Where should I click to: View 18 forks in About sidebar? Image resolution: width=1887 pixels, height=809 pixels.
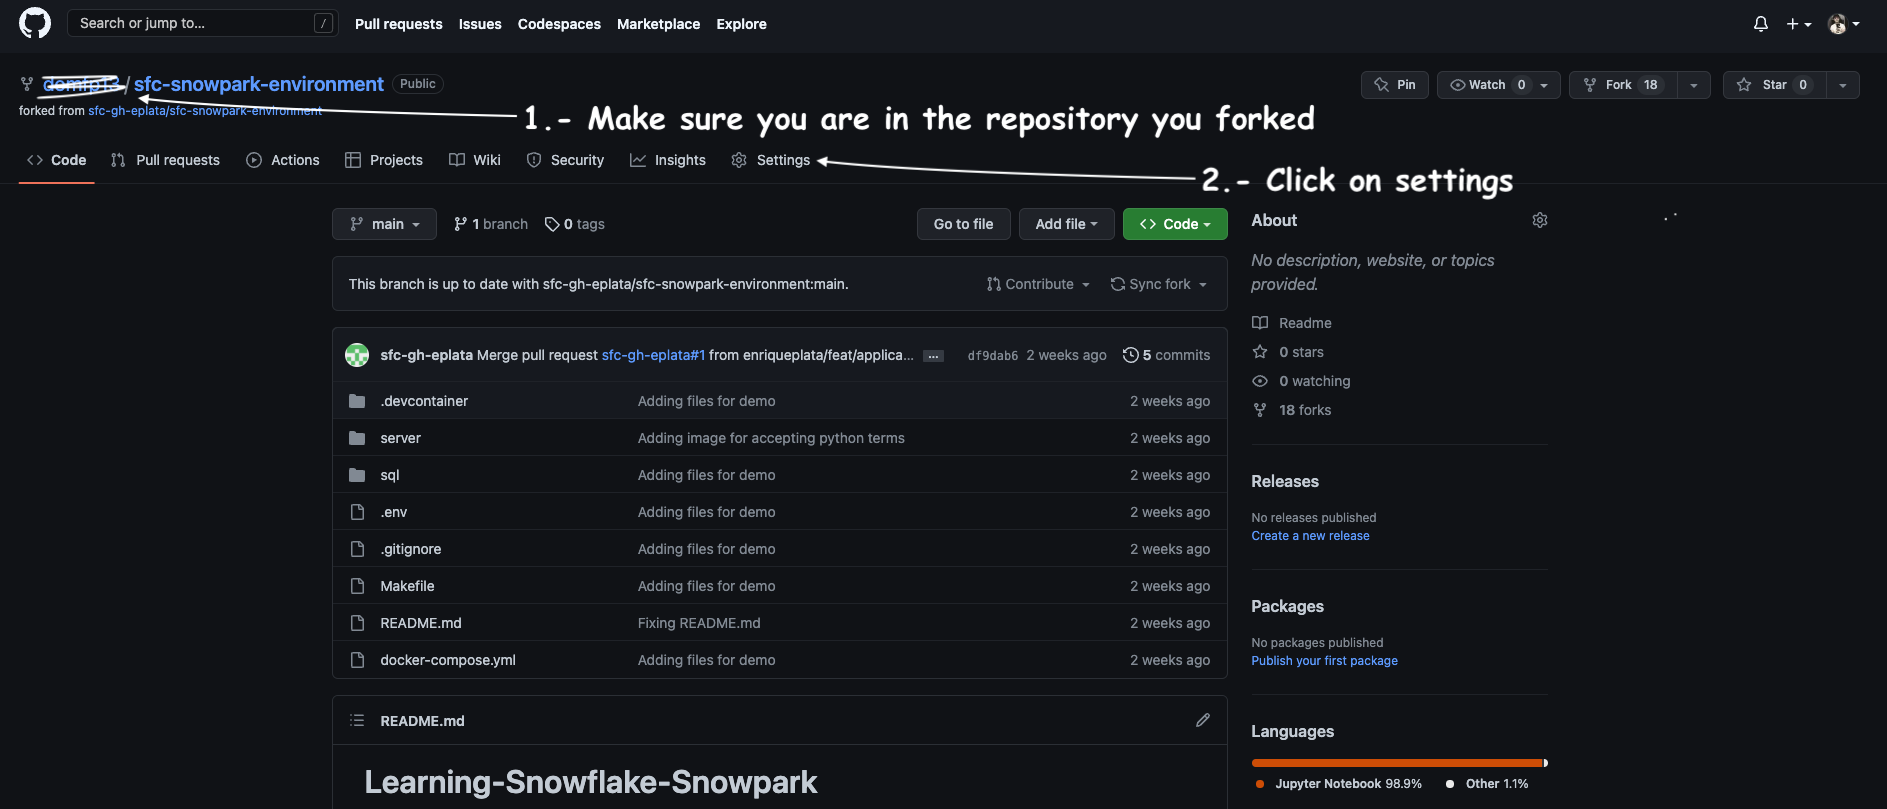pos(1292,410)
